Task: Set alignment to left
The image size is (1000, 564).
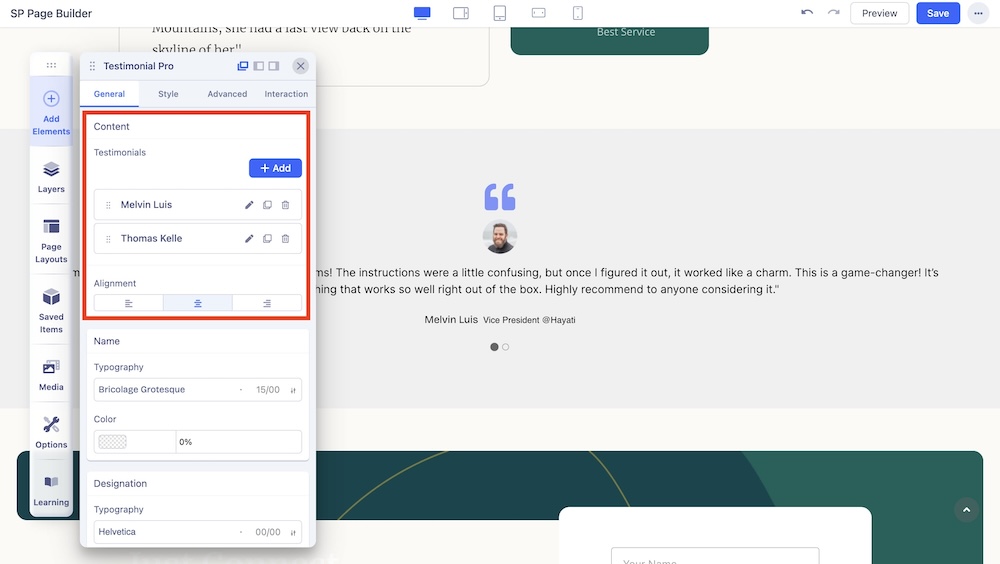Action: [129, 303]
